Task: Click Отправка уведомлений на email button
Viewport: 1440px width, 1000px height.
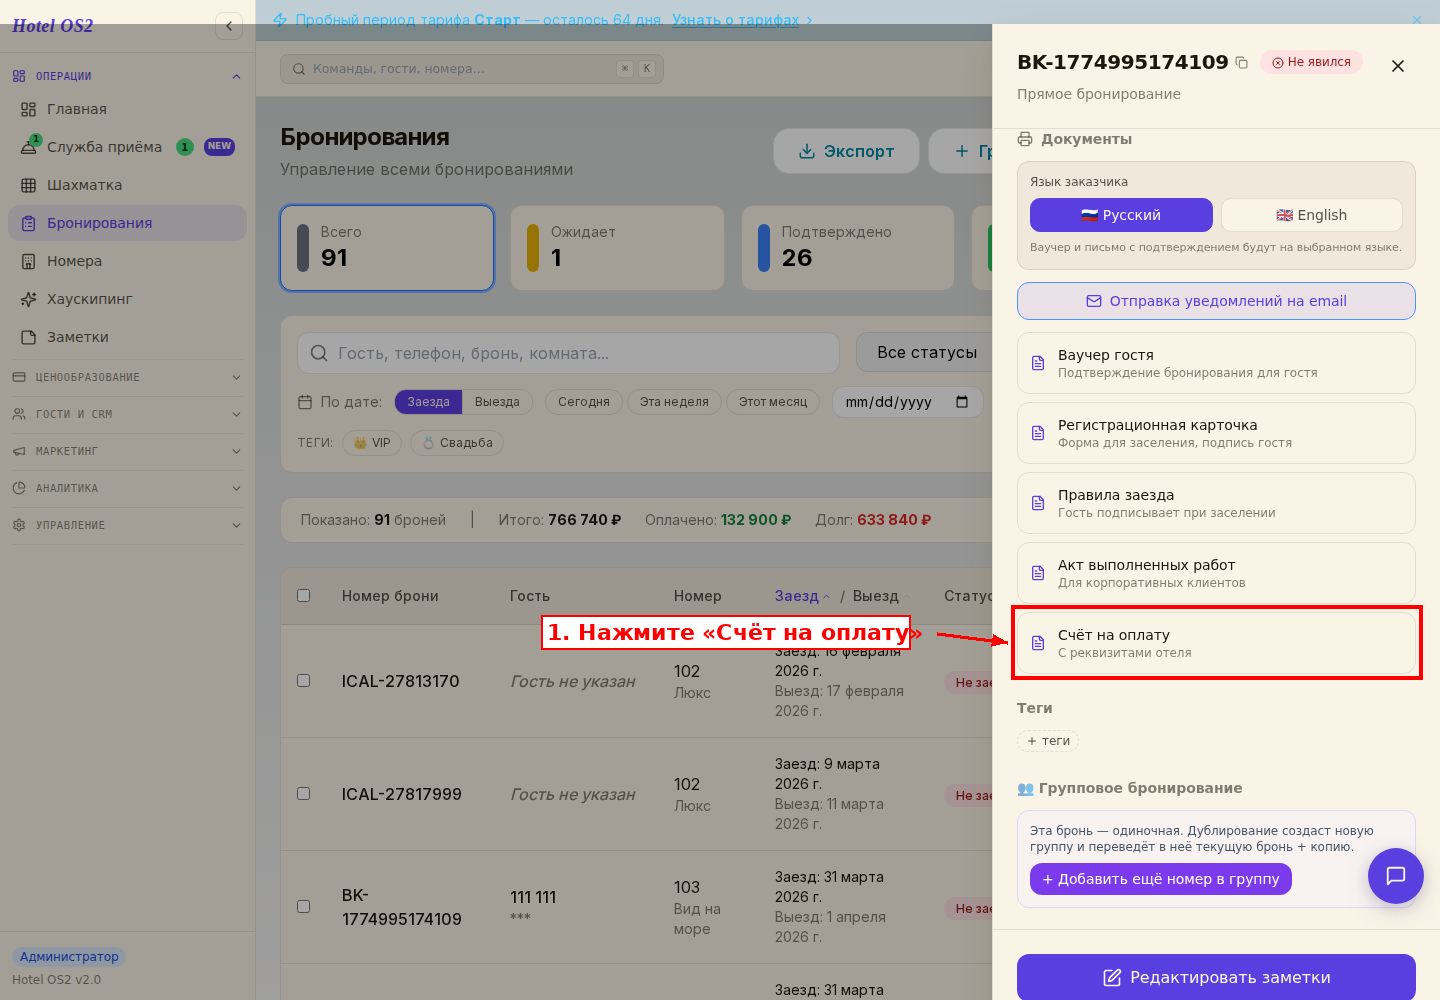Action: [1216, 301]
